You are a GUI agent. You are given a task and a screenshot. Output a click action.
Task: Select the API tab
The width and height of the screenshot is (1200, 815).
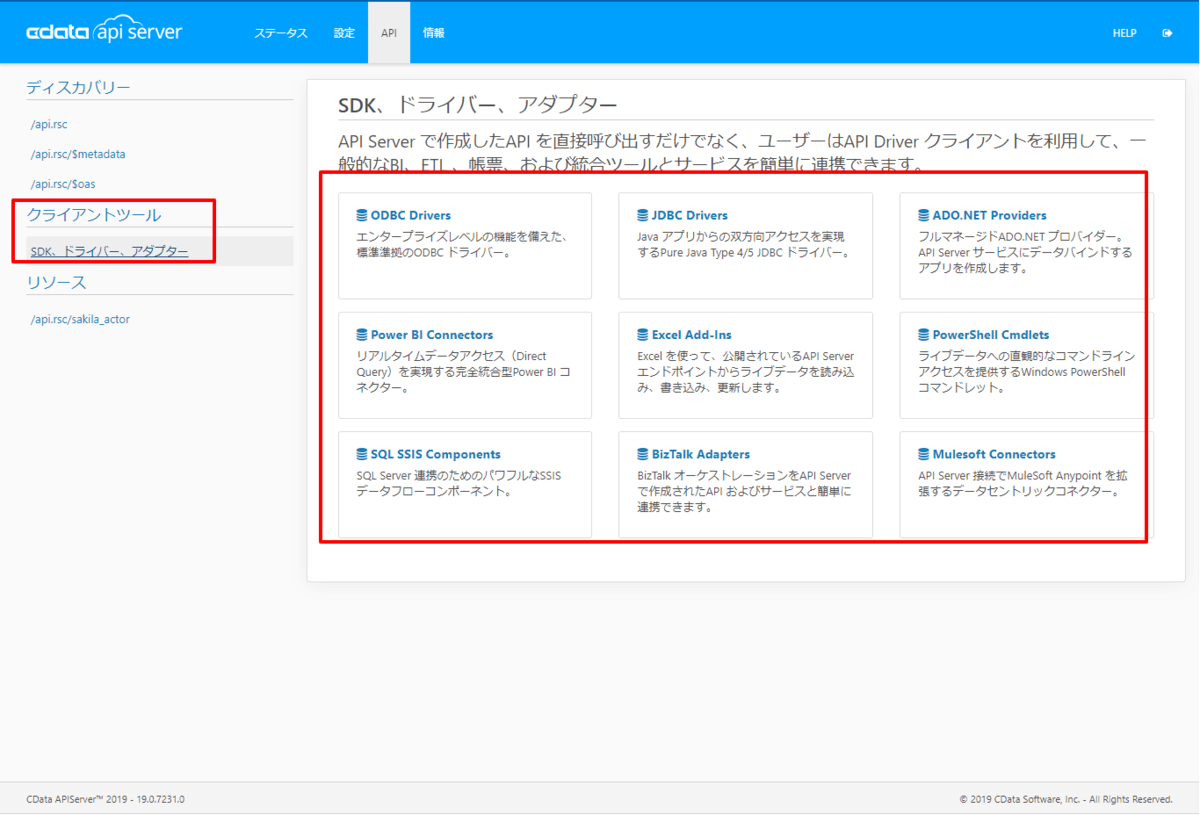click(389, 33)
